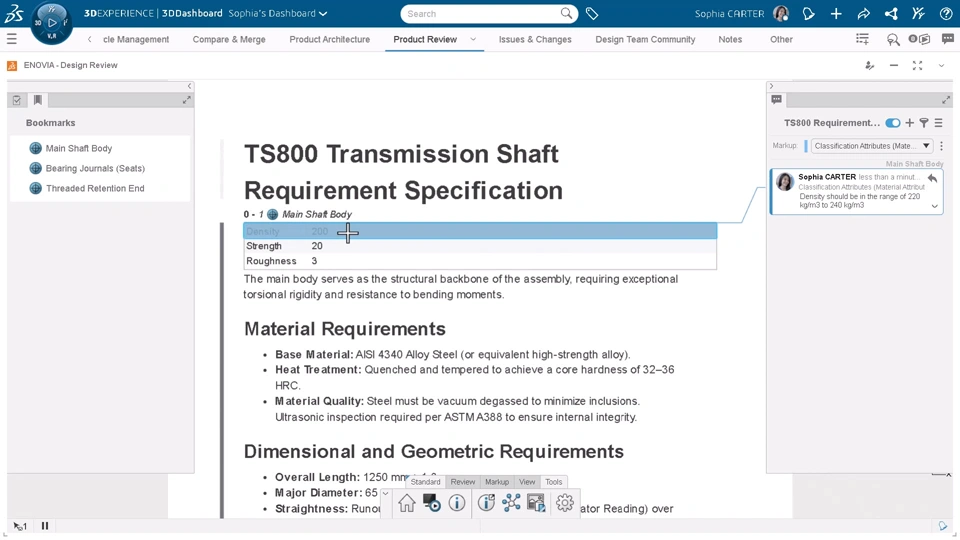Click the plus add content icon
The width and height of the screenshot is (960, 540).
(836, 13)
